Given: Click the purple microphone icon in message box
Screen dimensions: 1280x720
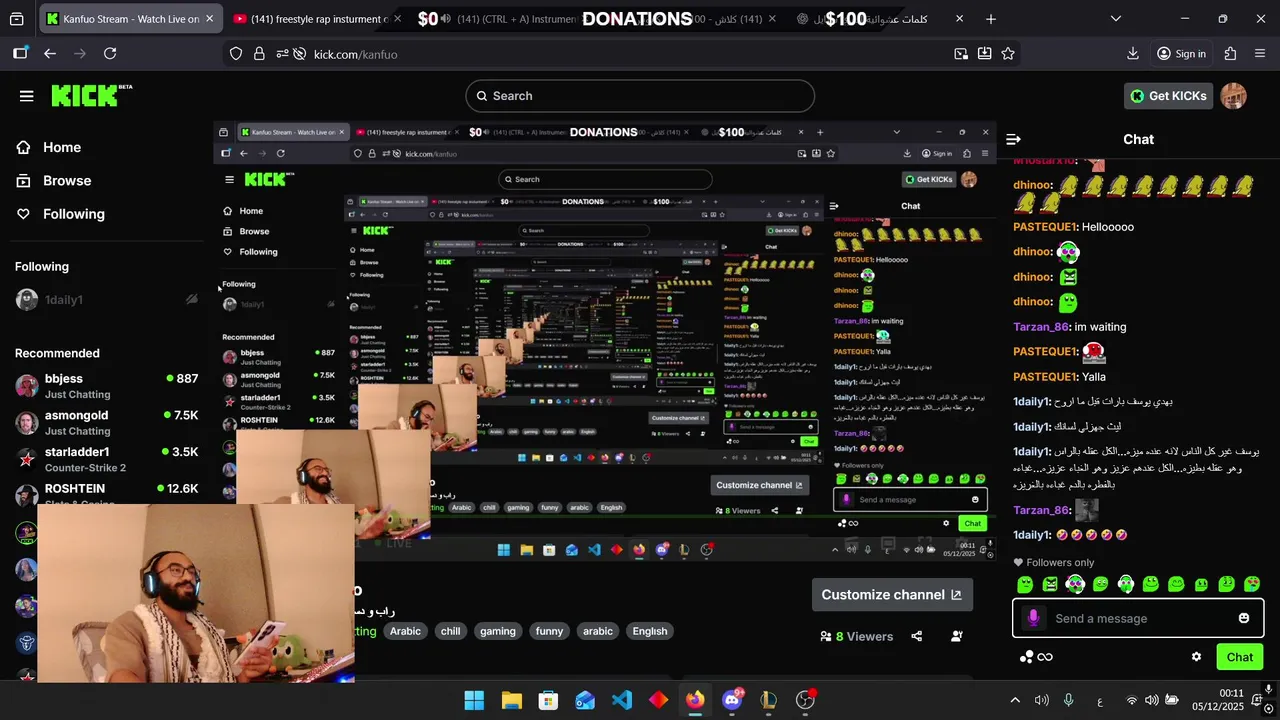Looking at the screenshot, I should pyautogui.click(x=1033, y=618).
